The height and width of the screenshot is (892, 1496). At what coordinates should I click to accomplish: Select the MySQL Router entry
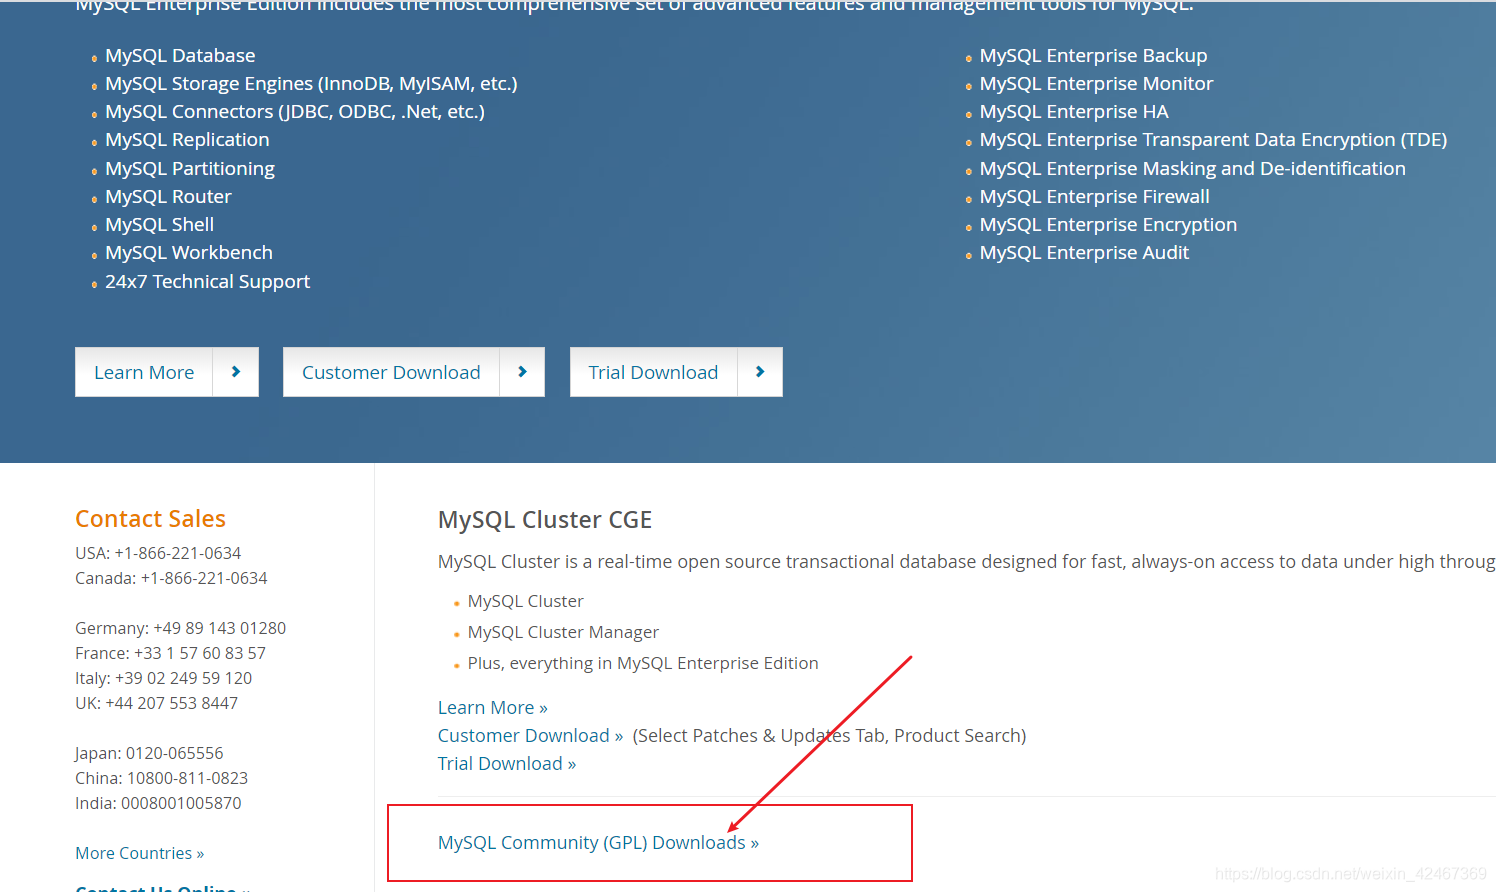(x=168, y=197)
